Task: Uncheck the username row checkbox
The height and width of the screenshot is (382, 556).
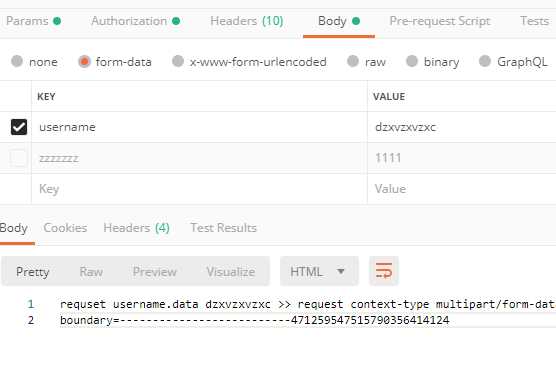Action: coord(19,127)
